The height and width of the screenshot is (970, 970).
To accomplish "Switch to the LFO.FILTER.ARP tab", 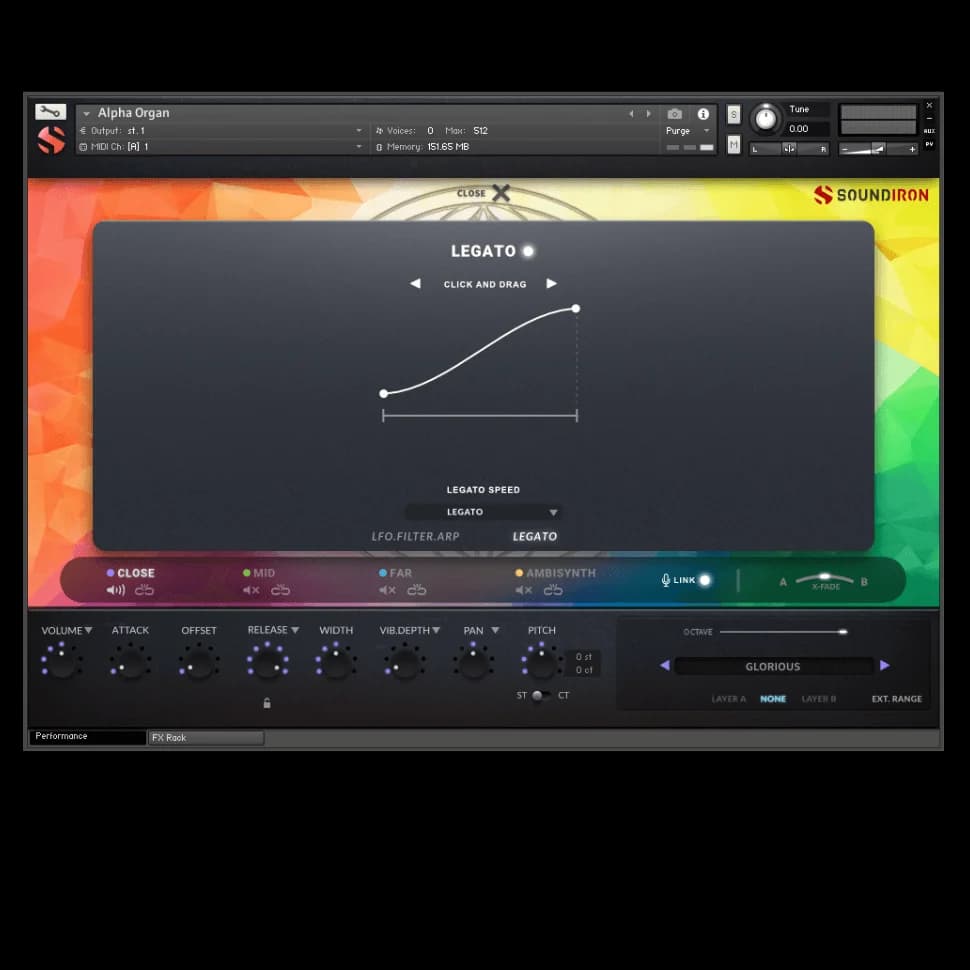I will pos(415,537).
